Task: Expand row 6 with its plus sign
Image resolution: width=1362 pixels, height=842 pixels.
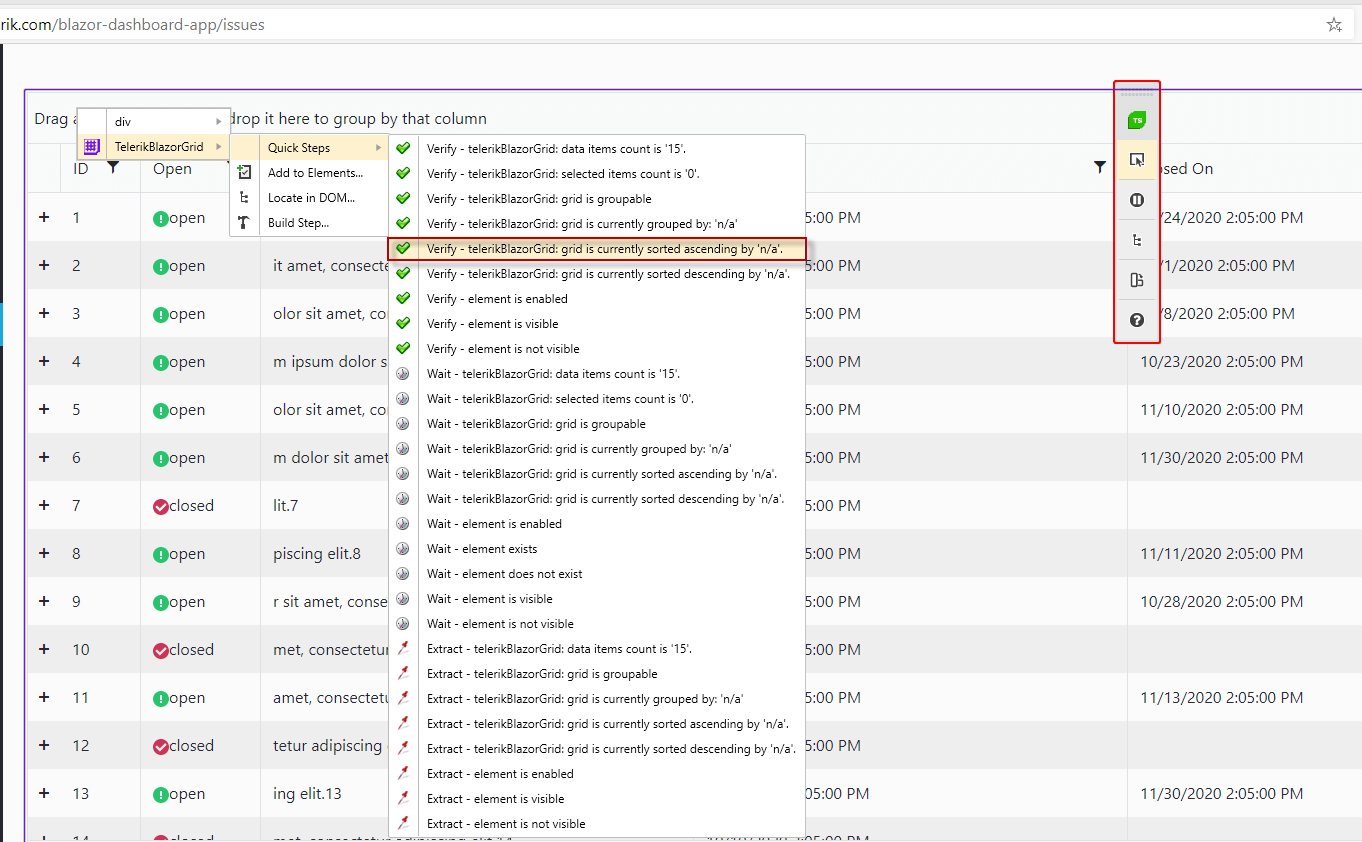Action: [x=44, y=457]
